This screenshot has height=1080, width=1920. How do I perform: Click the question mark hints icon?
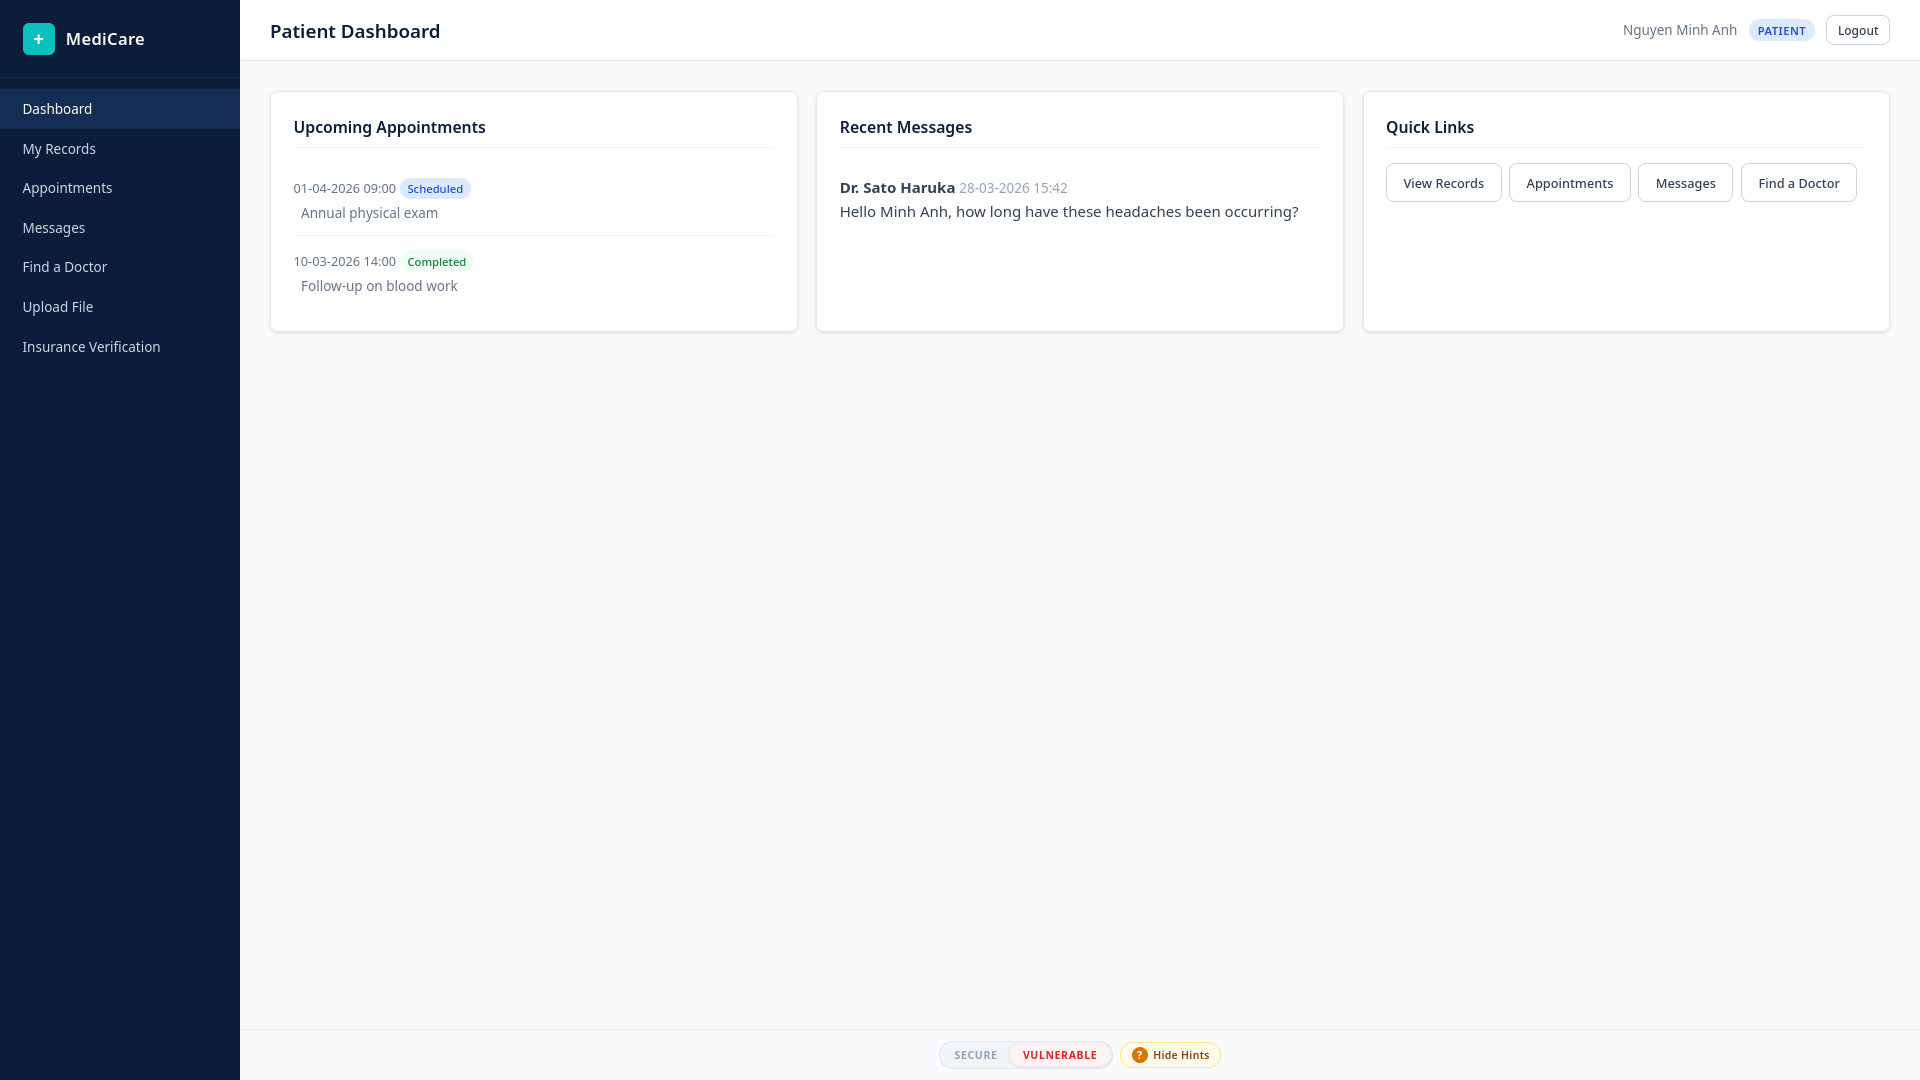tap(1139, 1055)
